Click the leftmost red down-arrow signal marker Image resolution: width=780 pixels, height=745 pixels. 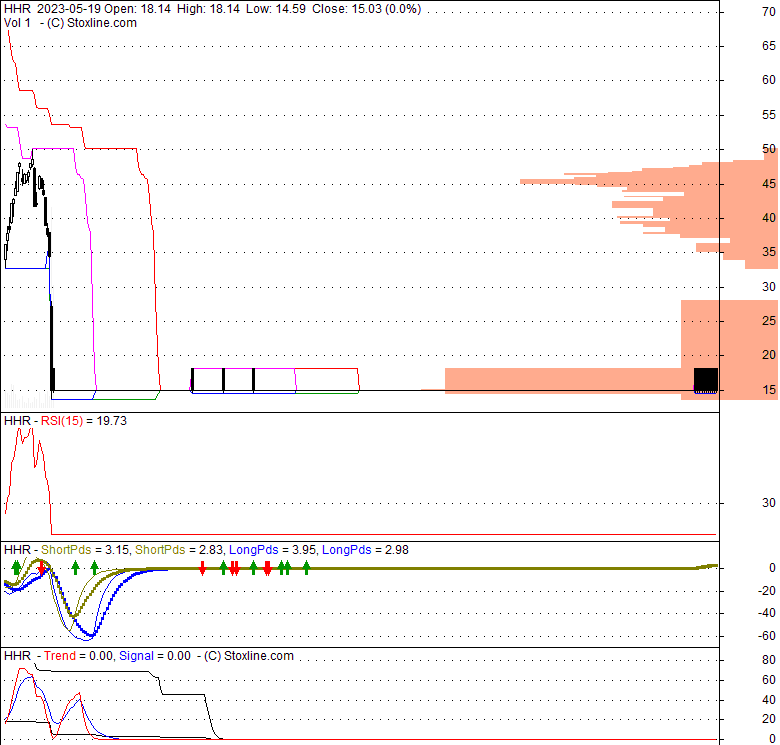(x=41, y=569)
